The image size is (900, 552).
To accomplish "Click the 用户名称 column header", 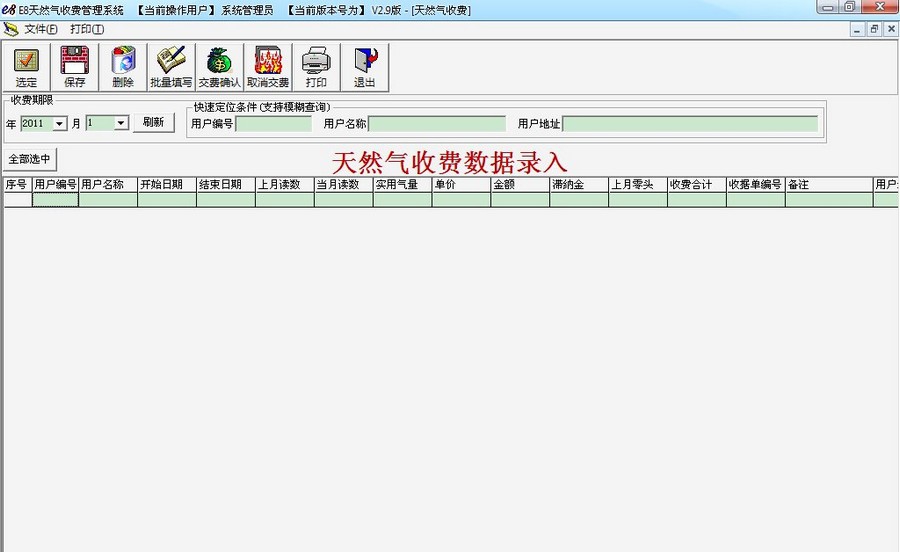I will (x=108, y=185).
